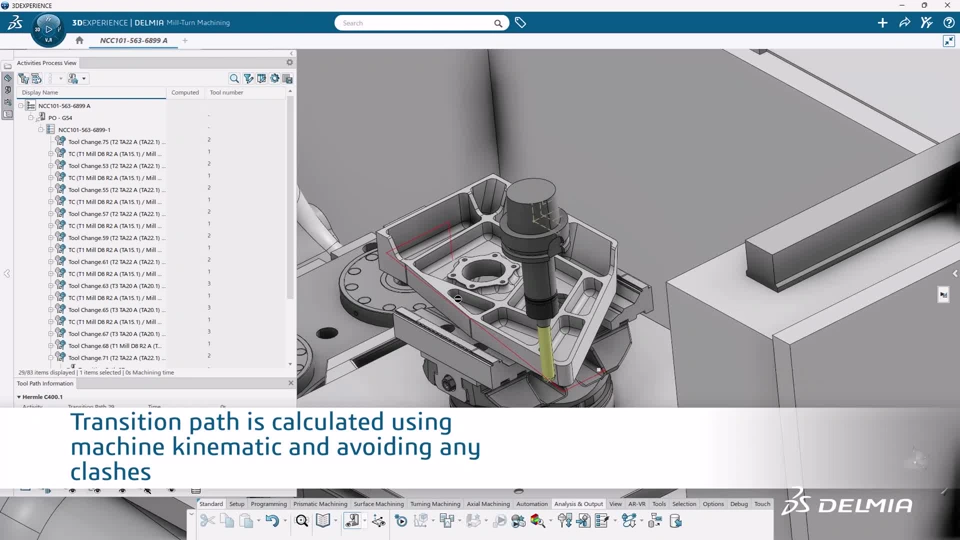Open the Help question mark icon
The image size is (960, 540).
click(948, 23)
